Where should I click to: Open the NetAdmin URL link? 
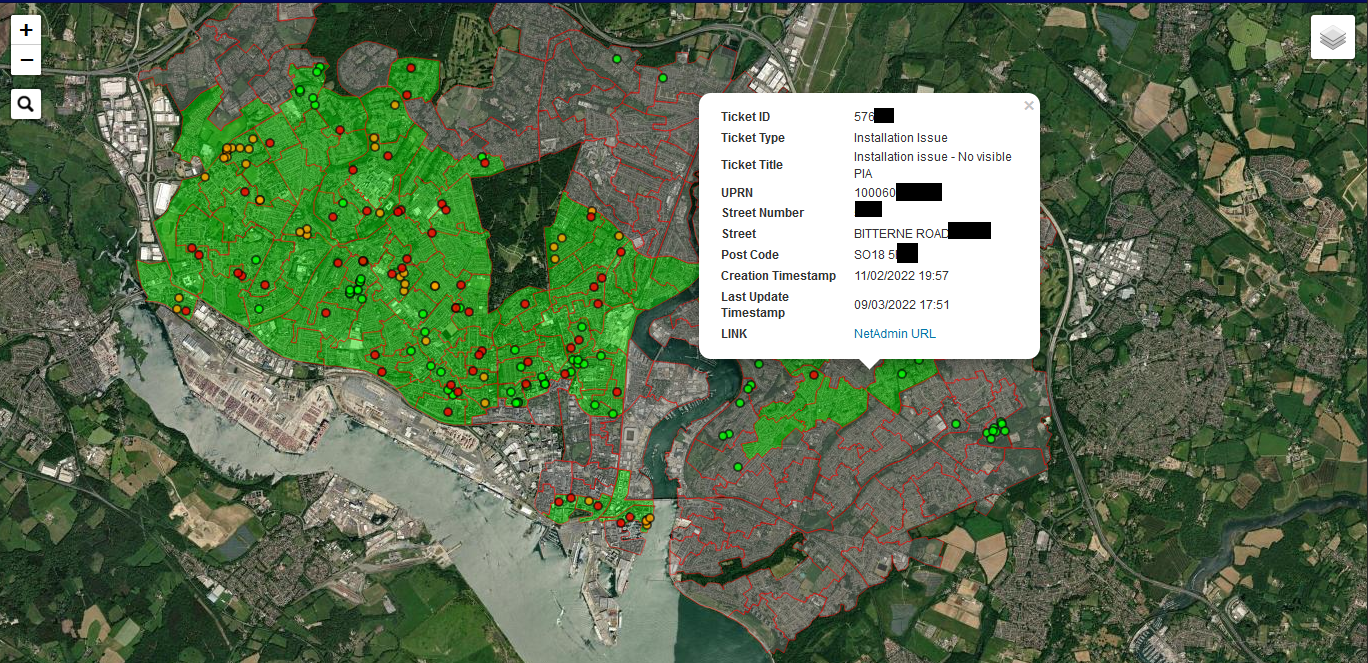(895, 334)
